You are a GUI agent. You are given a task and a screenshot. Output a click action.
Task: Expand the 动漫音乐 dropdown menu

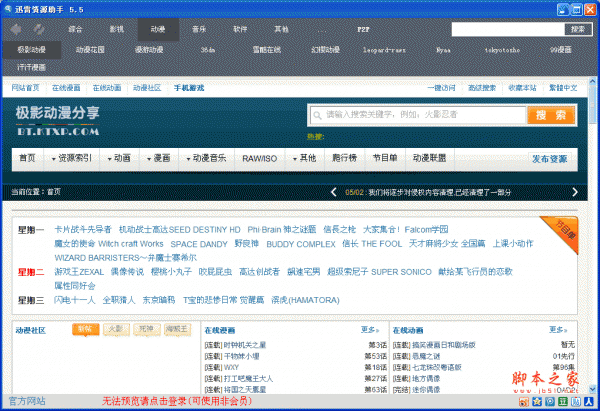point(206,158)
